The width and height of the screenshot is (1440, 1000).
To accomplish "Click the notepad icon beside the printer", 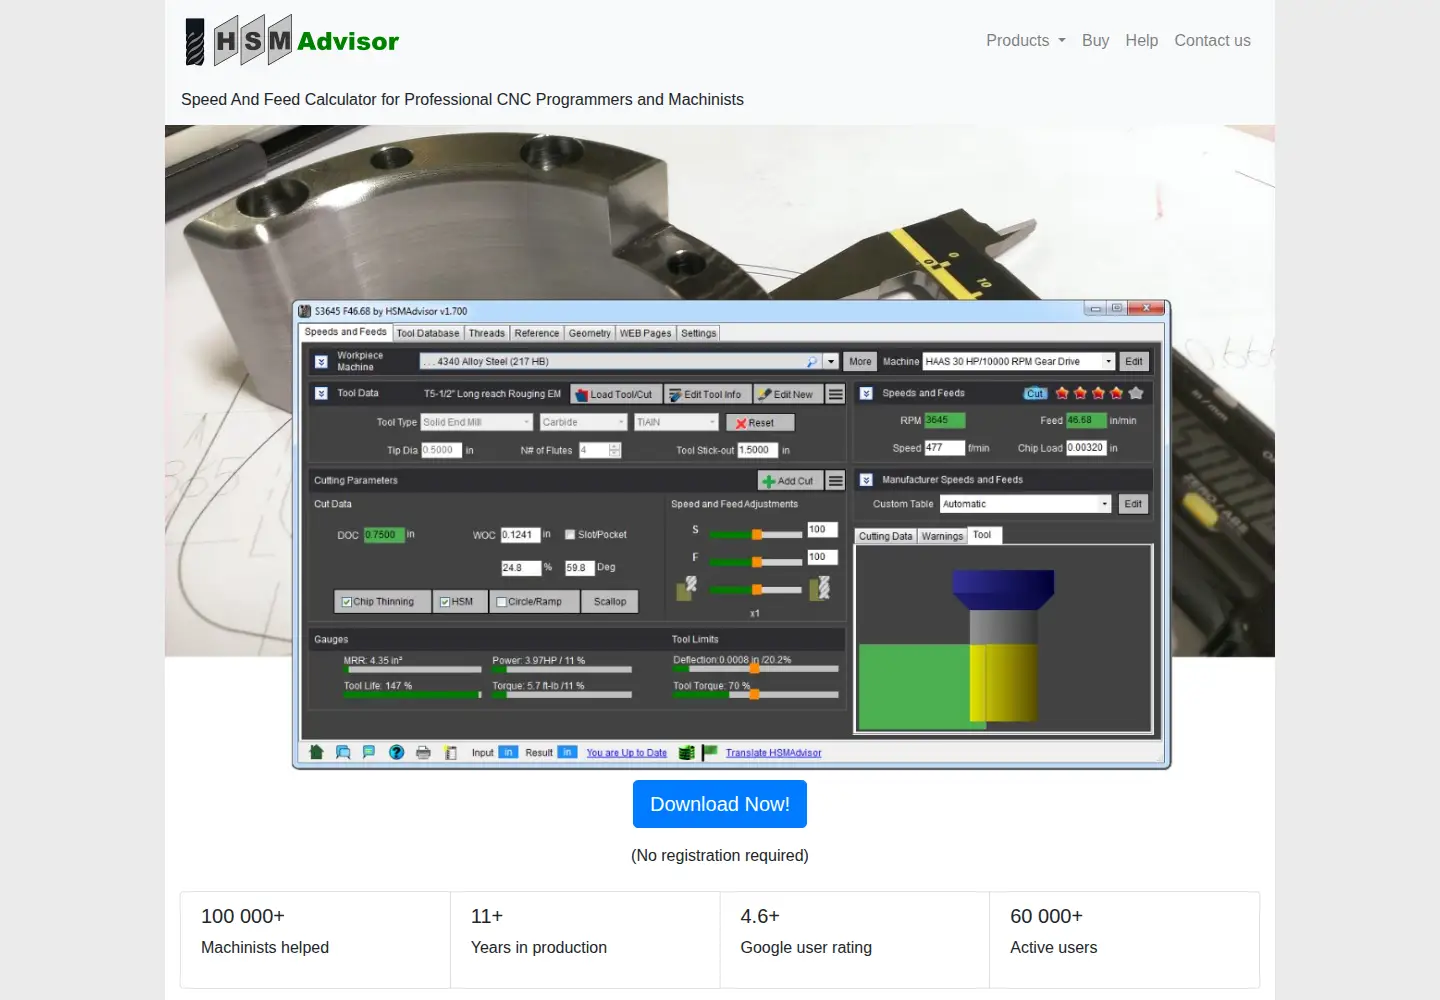I will pyautogui.click(x=451, y=752).
